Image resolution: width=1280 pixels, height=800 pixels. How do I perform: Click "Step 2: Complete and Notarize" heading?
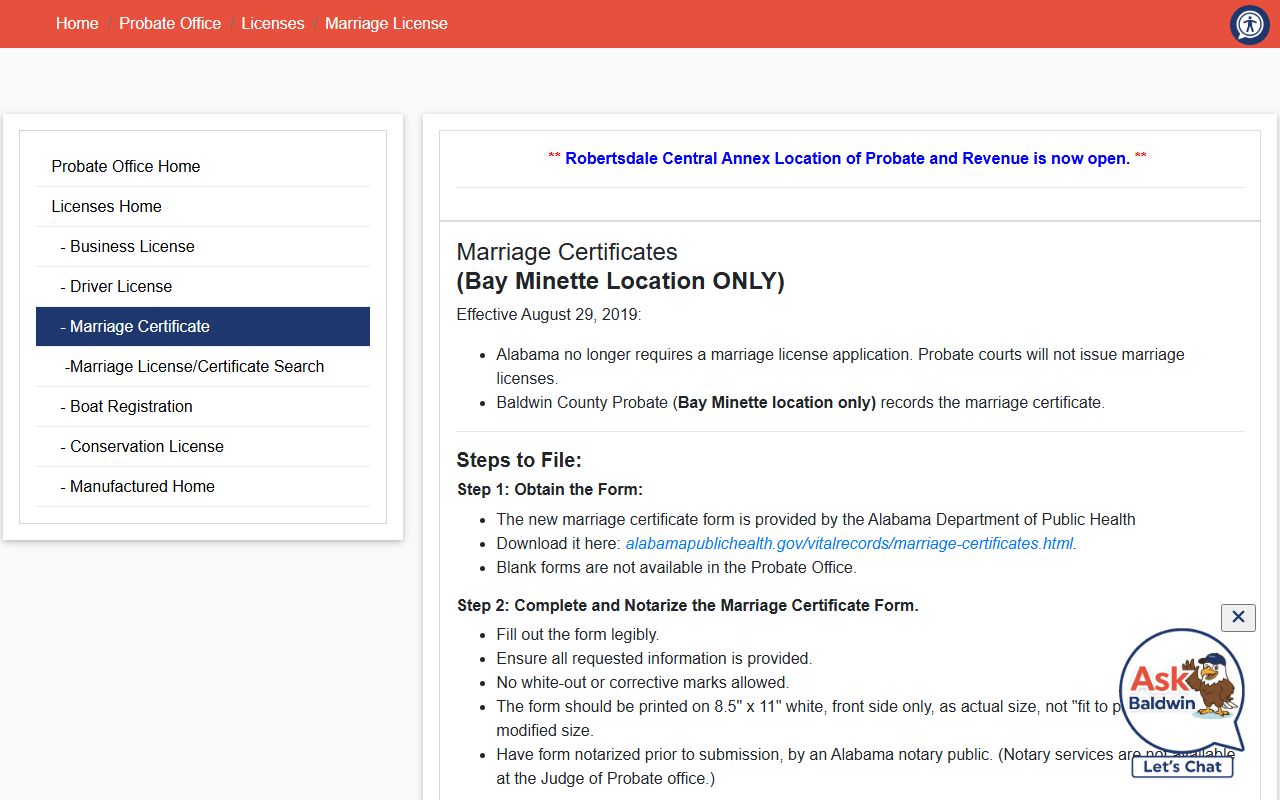point(688,605)
